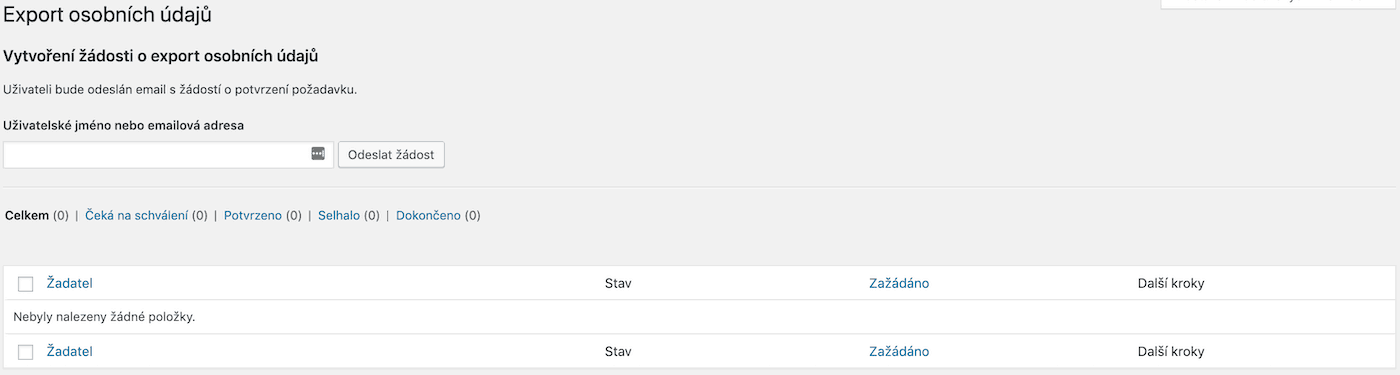View Dokončeno requests
Viewport: 1400px width, 375px height.
pos(428,215)
